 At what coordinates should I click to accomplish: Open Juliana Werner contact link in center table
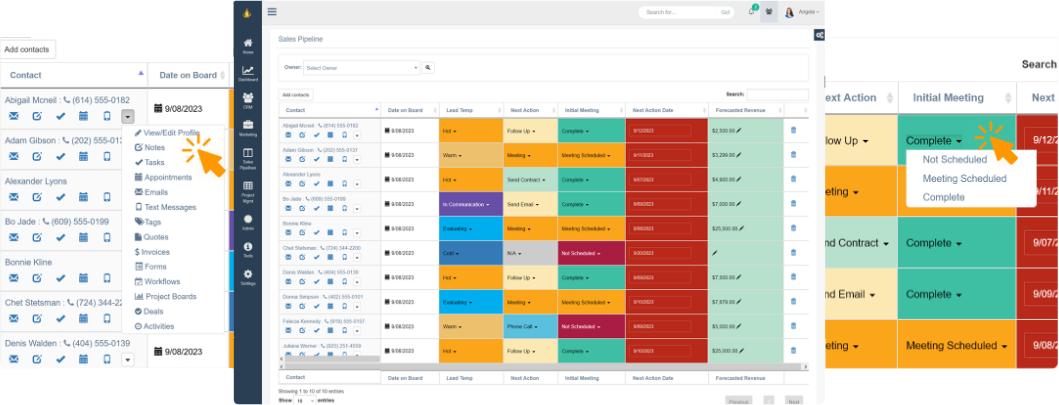tap(300, 346)
